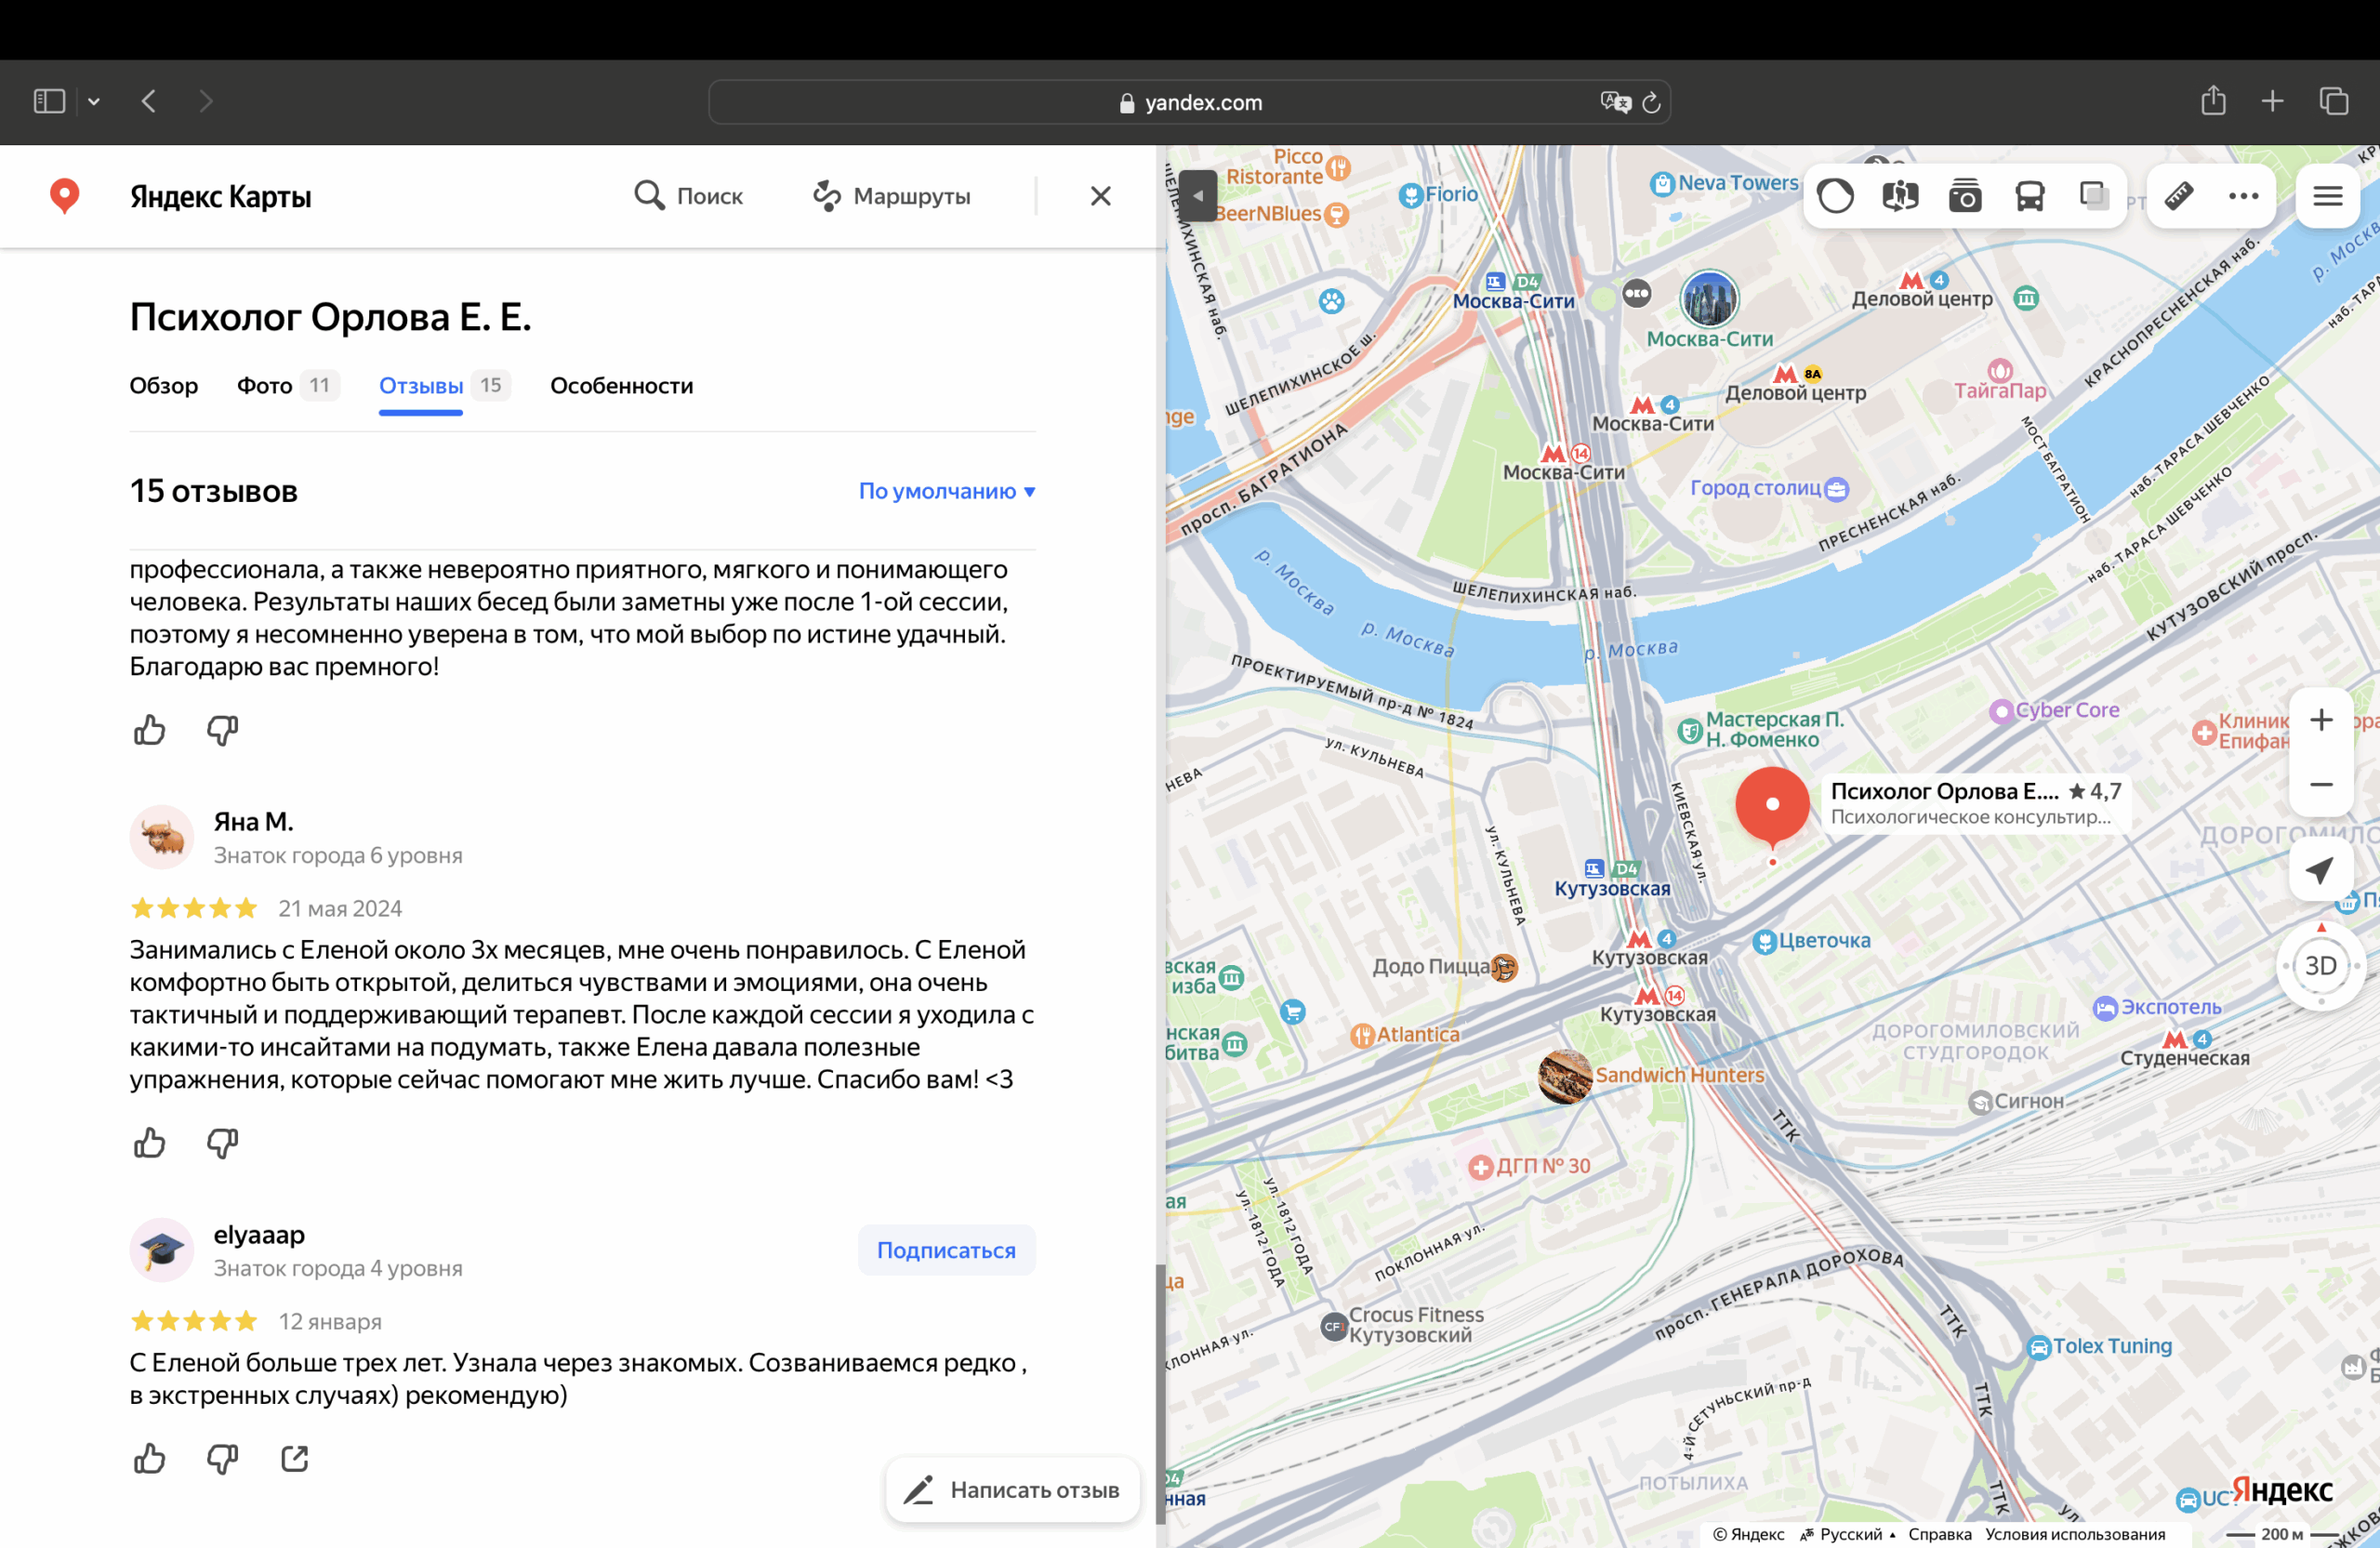Open map layers selector
The height and width of the screenshot is (1548, 2380).
coord(2093,196)
